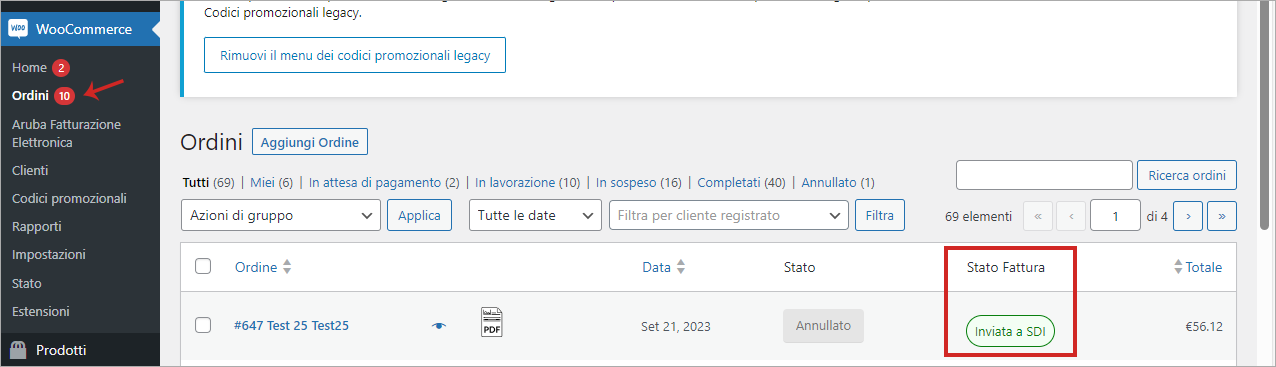This screenshot has height=367, width=1276.
Task: Open Aruba Fatturazione Elettronica menu item
Action: point(66,133)
